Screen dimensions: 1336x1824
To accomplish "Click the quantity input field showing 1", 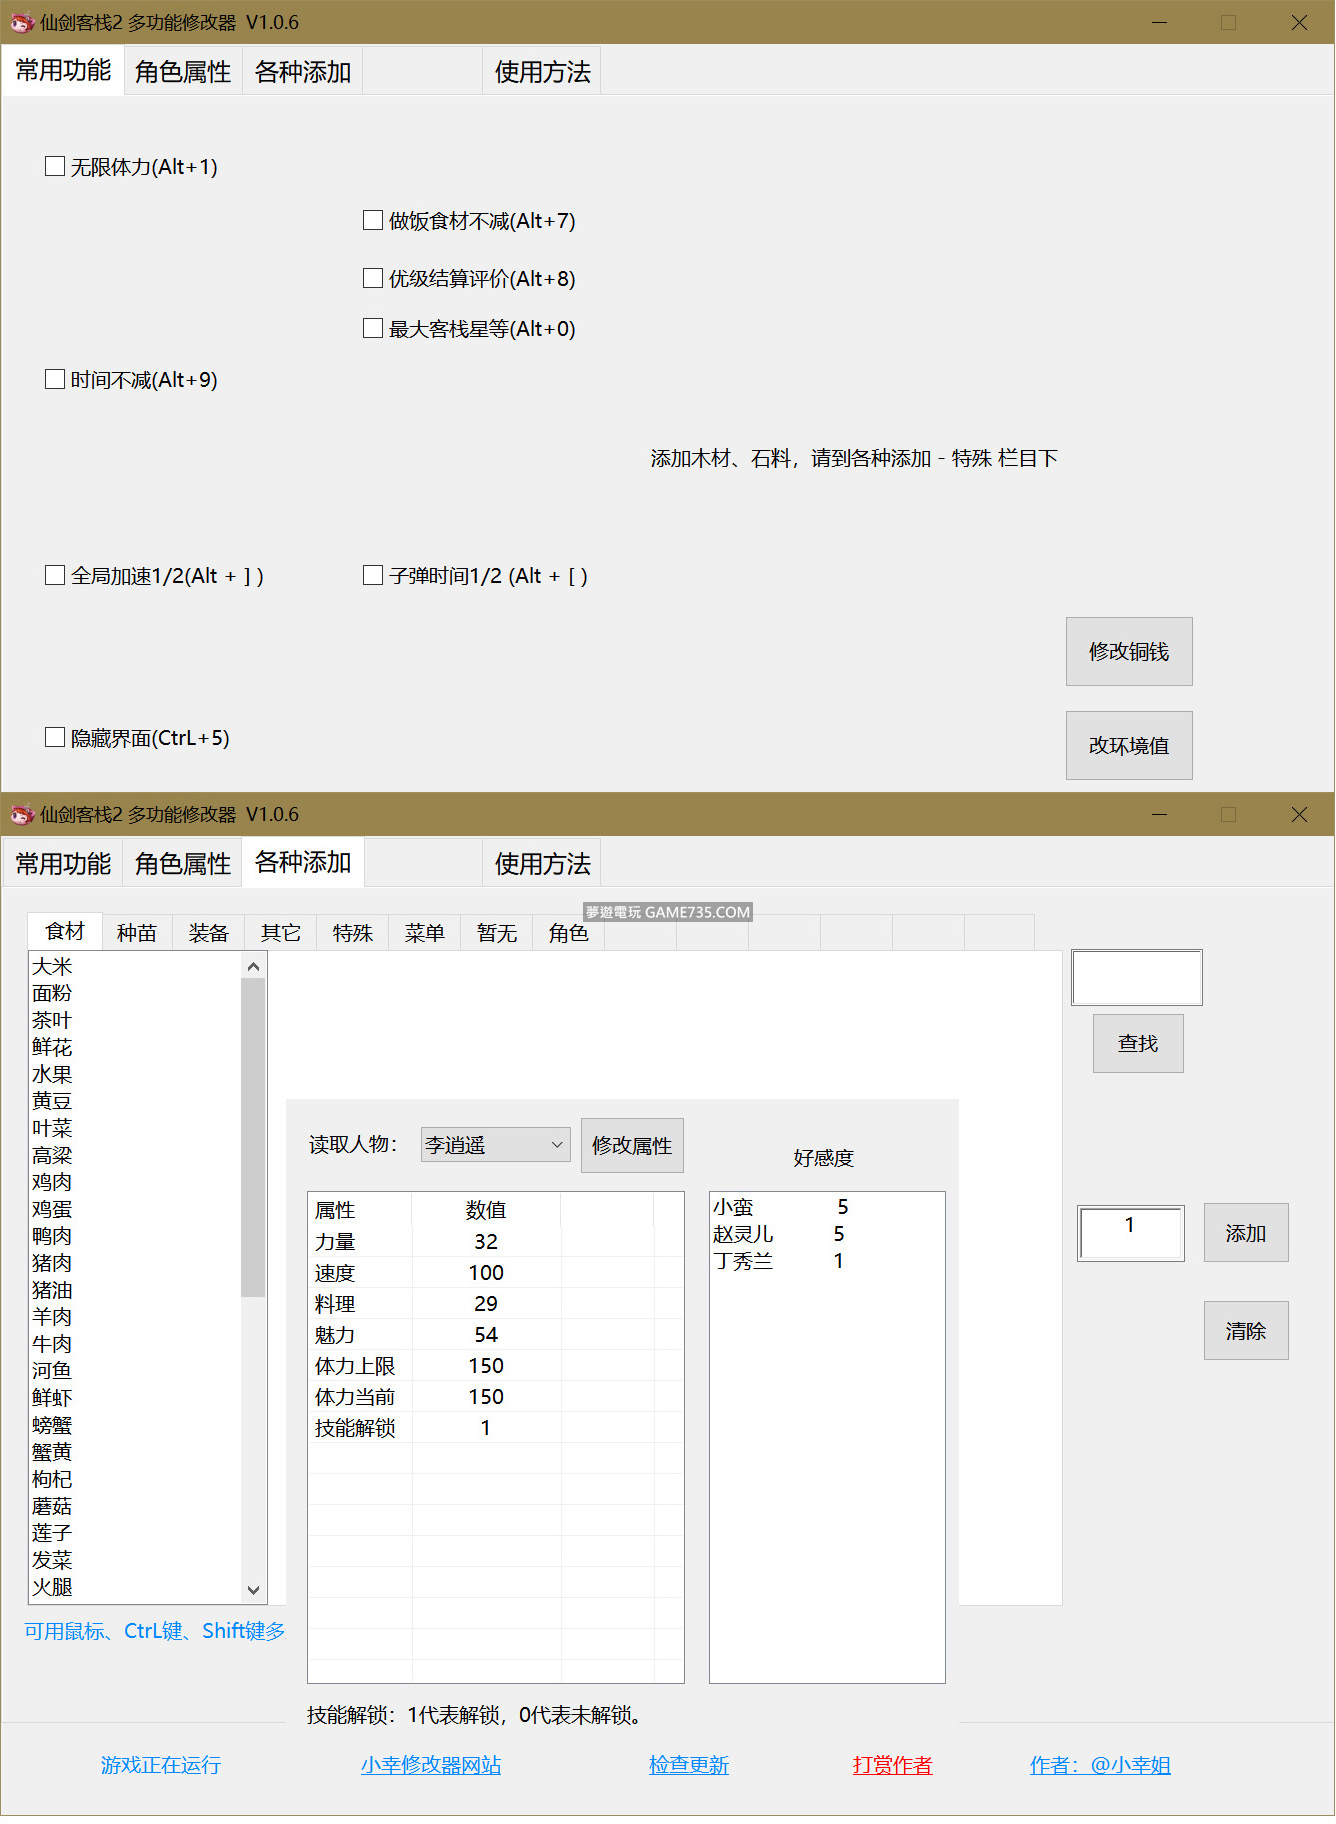I will (x=1131, y=1233).
